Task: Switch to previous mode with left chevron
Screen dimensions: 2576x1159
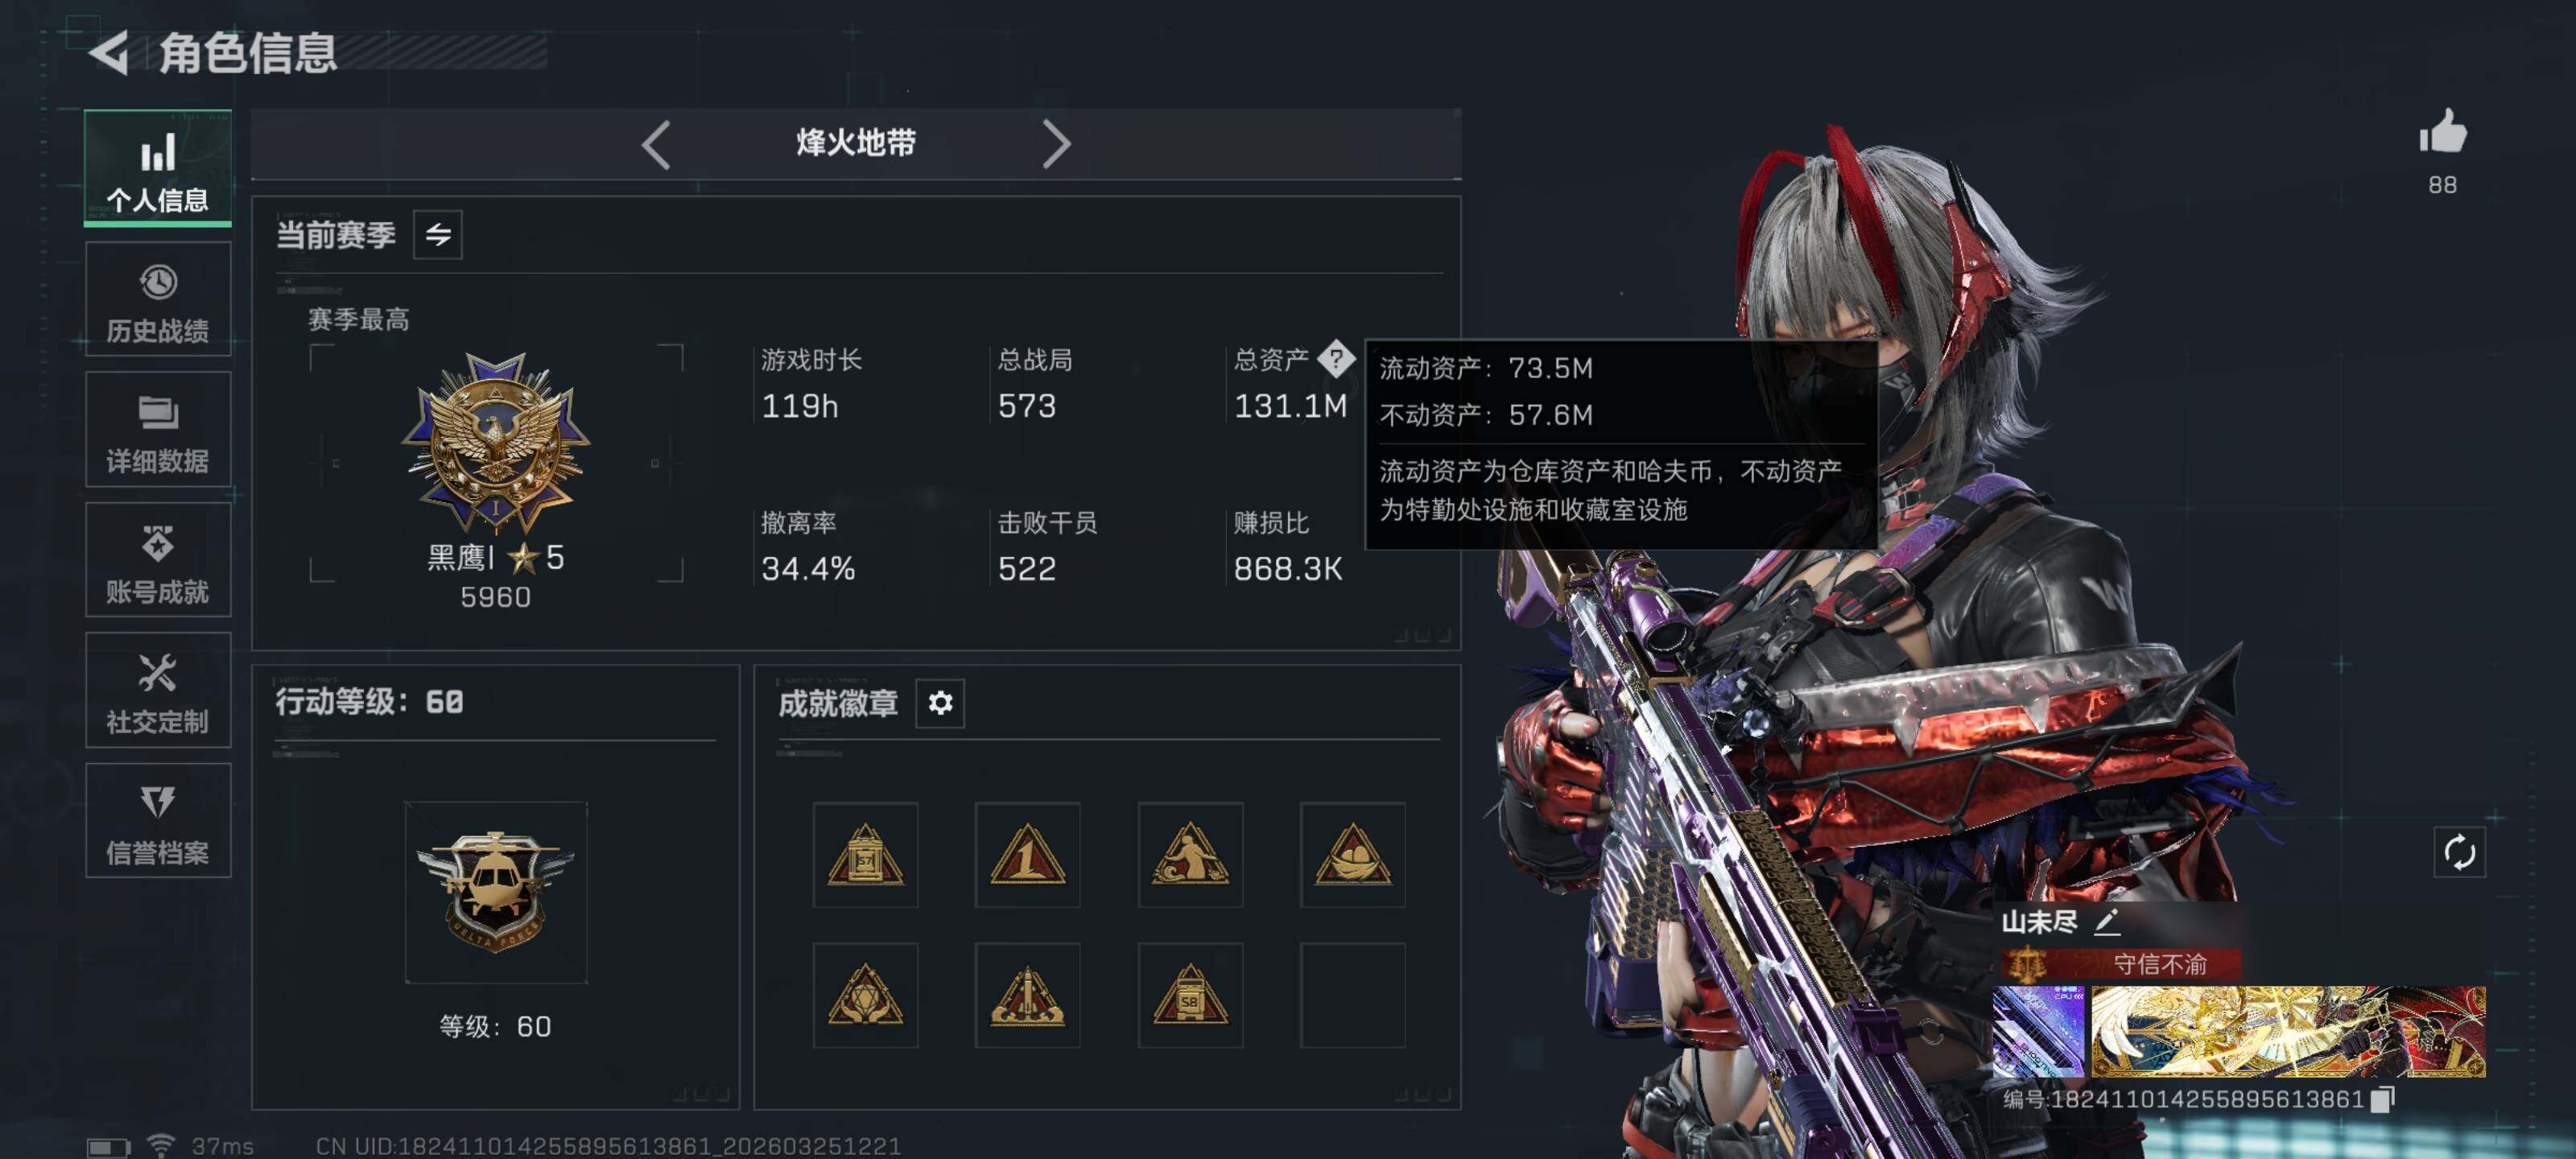Action: (656, 145)
